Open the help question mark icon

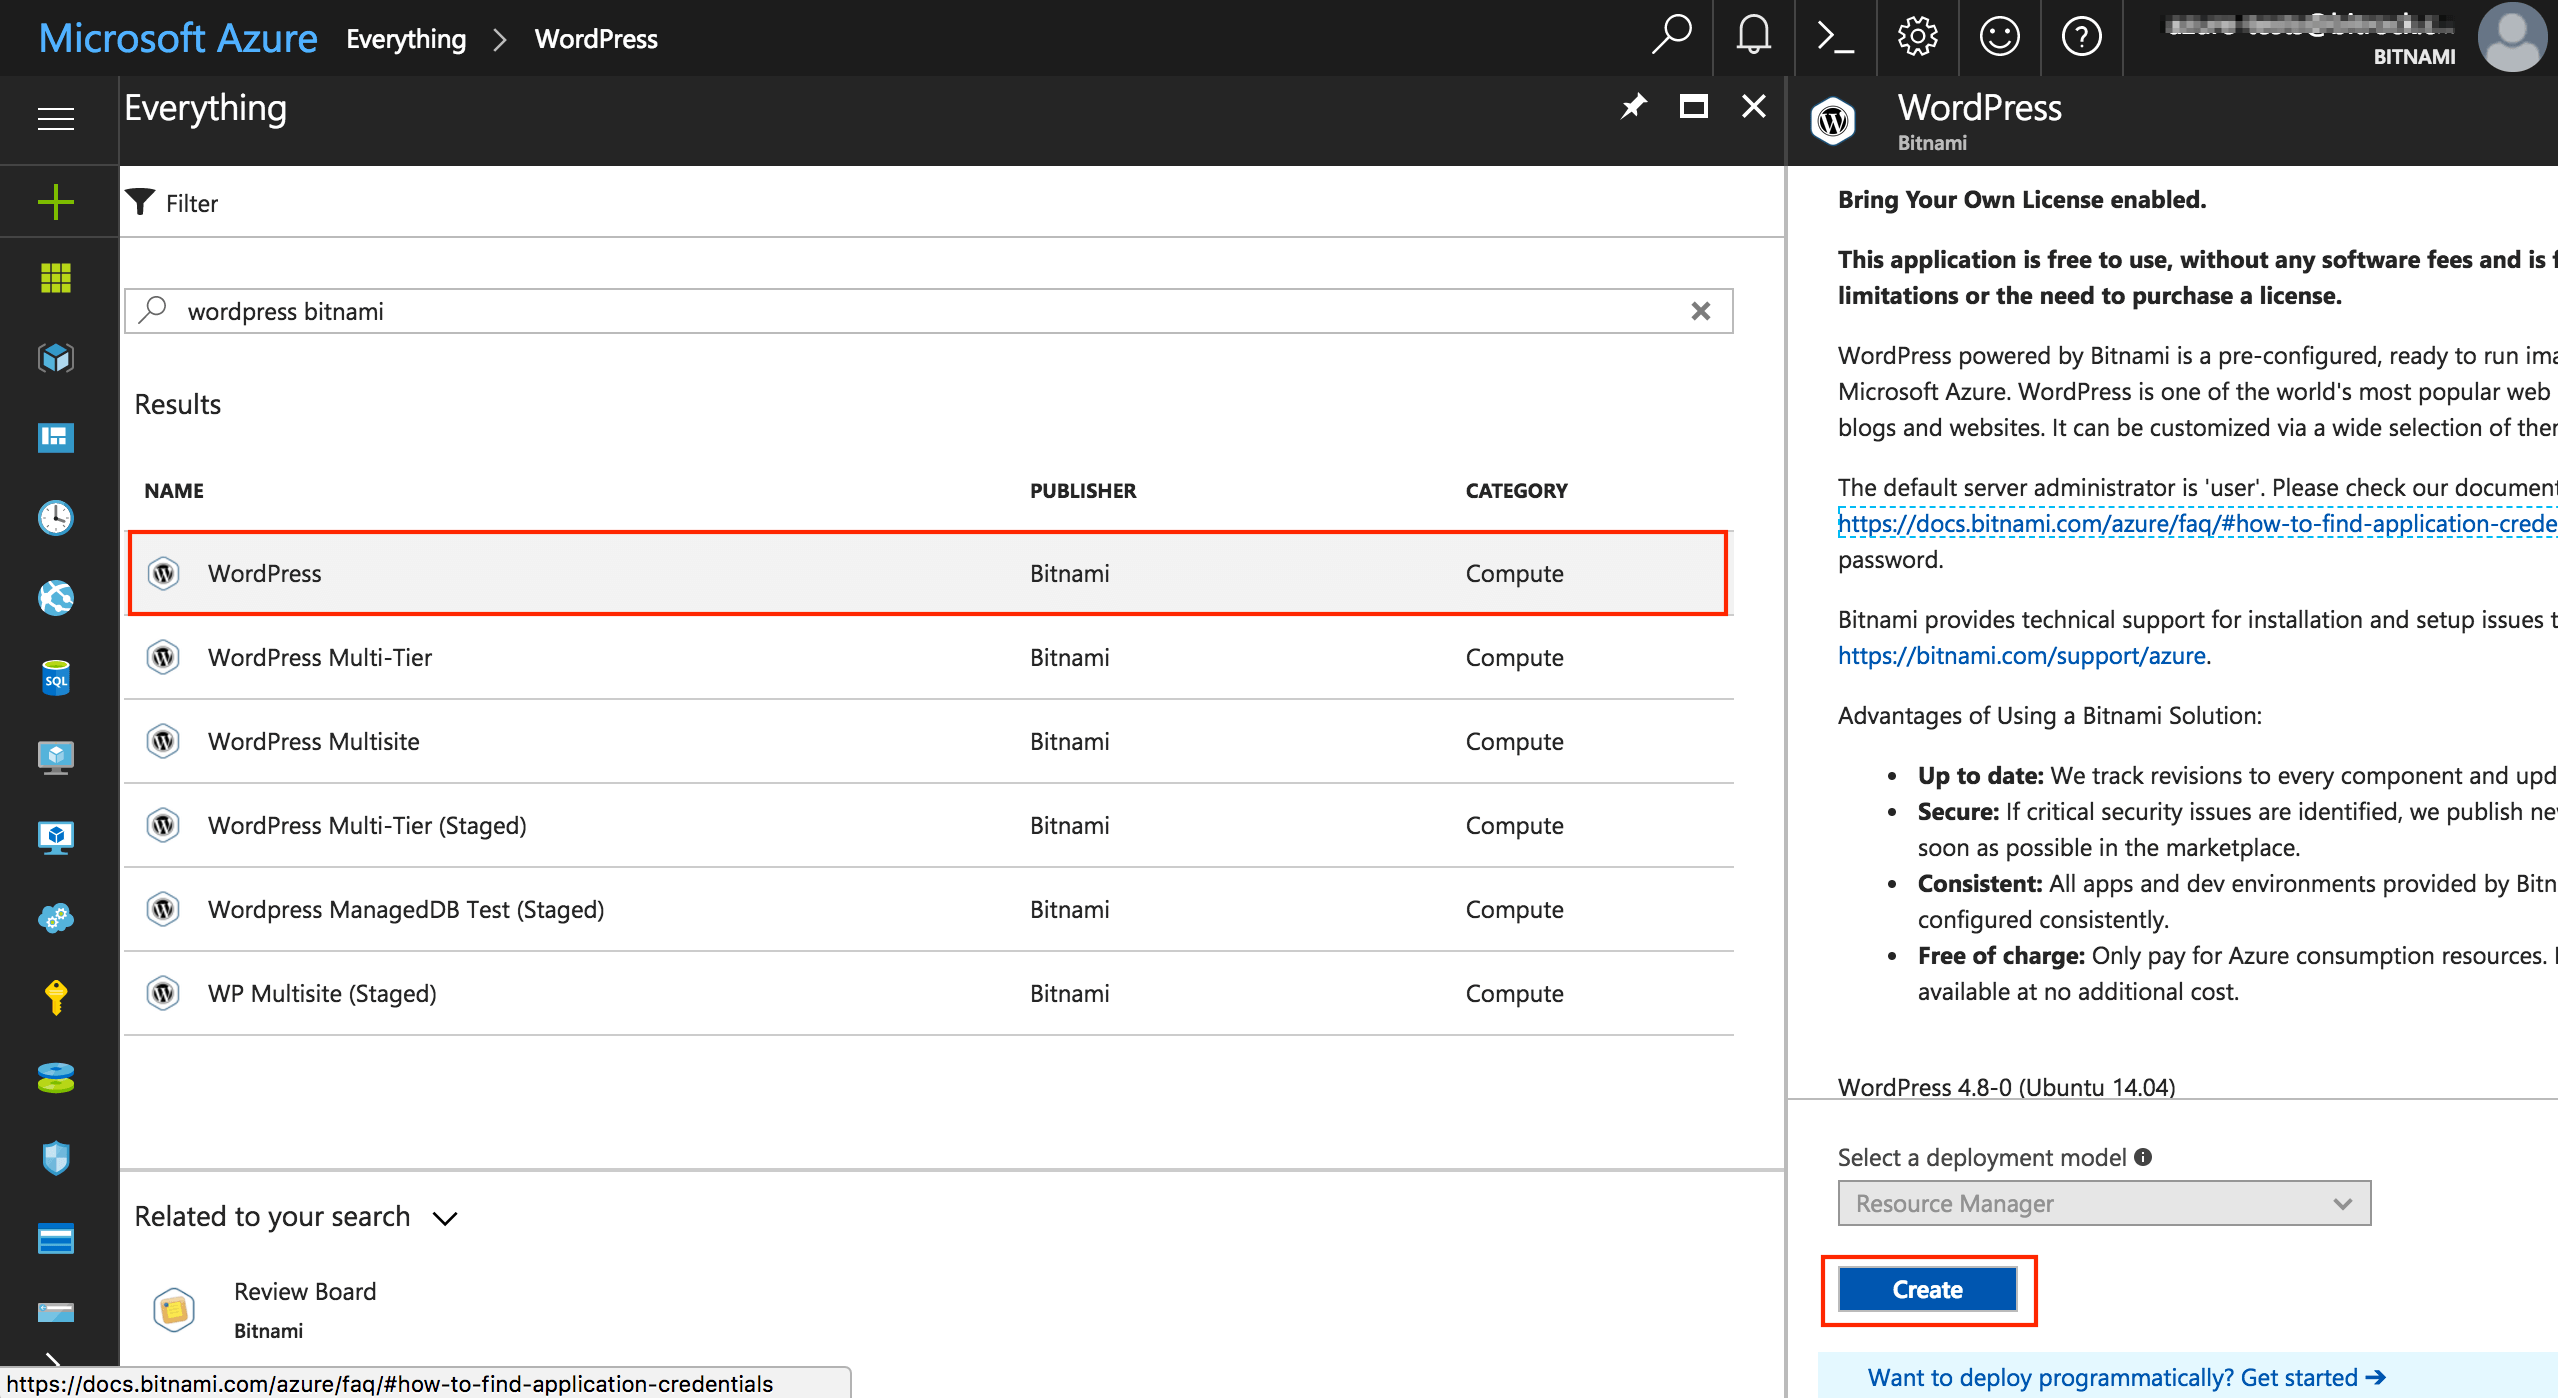(x=2082, y=37)
